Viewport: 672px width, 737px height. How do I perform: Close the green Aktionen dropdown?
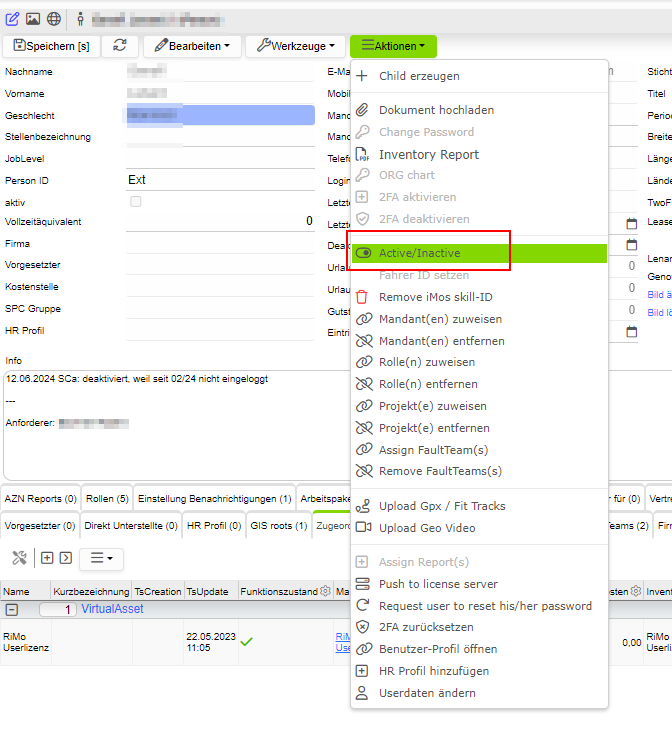coord(393,46)
